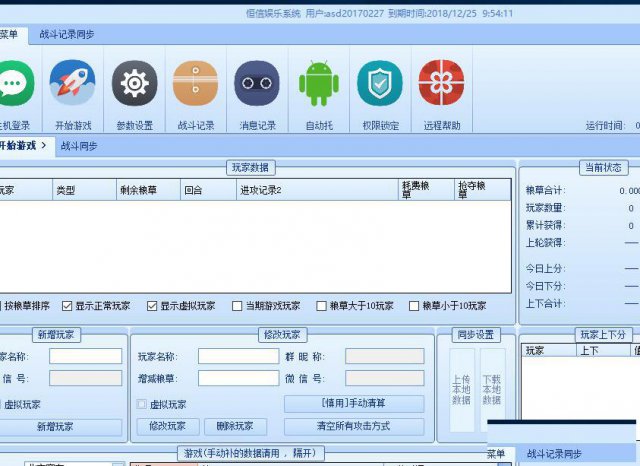Image resolution: width=640 pixels, height=466 pixels.
Task: Sort by 耗费粮草 column header
Action: [x=427, y=190]
